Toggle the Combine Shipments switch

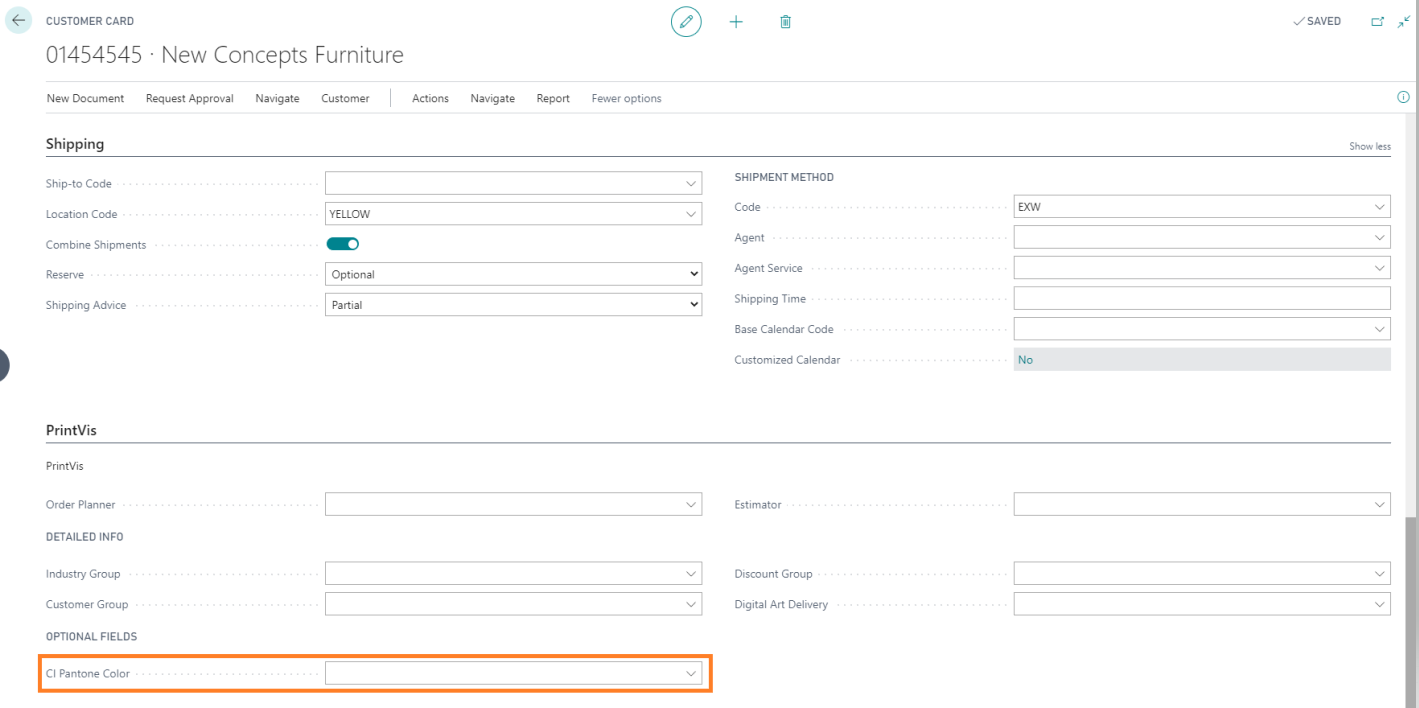[x=343, y=244]
